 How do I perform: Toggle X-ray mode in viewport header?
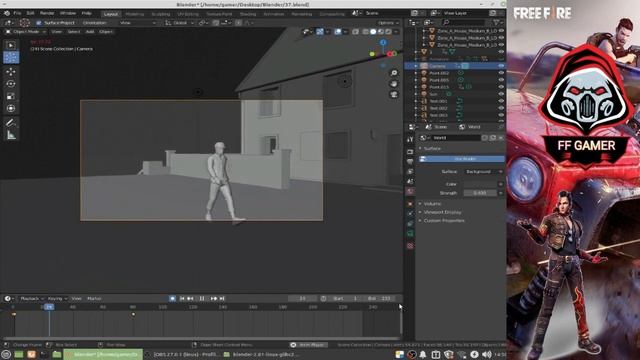pos(356,32)
